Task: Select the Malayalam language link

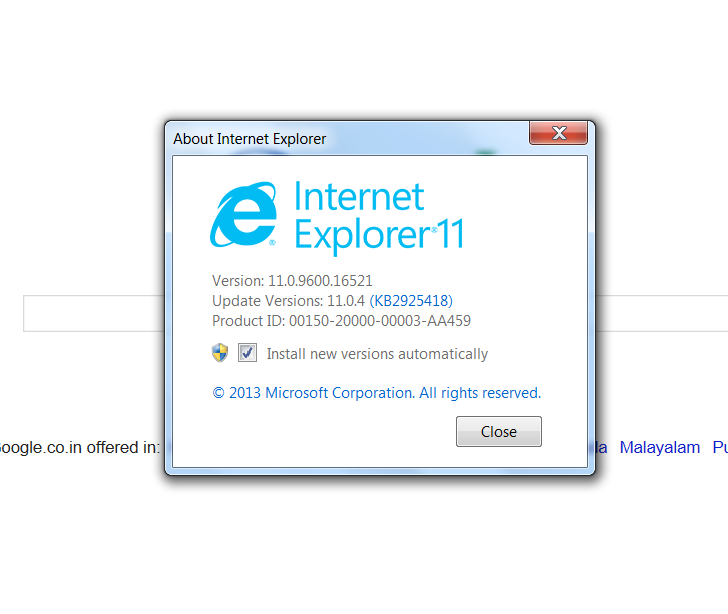Action: (660, 447)
